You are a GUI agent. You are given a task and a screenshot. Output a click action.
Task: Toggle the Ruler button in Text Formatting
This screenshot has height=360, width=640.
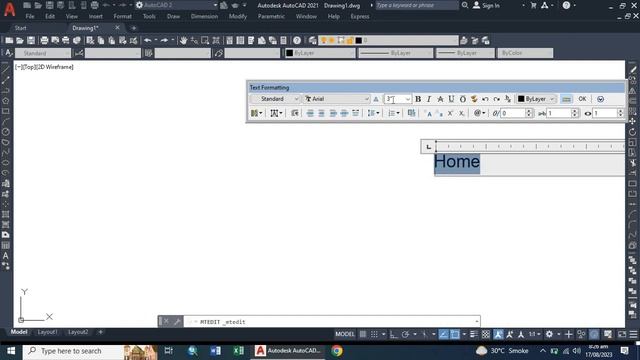[566, 99]
